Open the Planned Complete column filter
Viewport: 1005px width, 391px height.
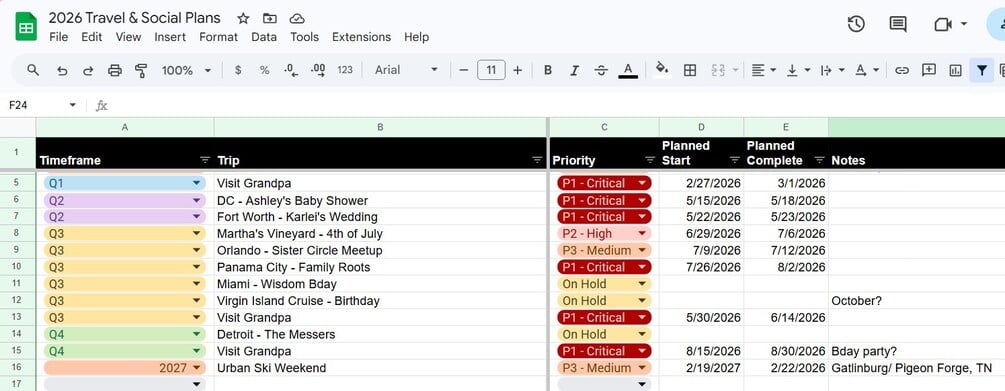[819, 160]
